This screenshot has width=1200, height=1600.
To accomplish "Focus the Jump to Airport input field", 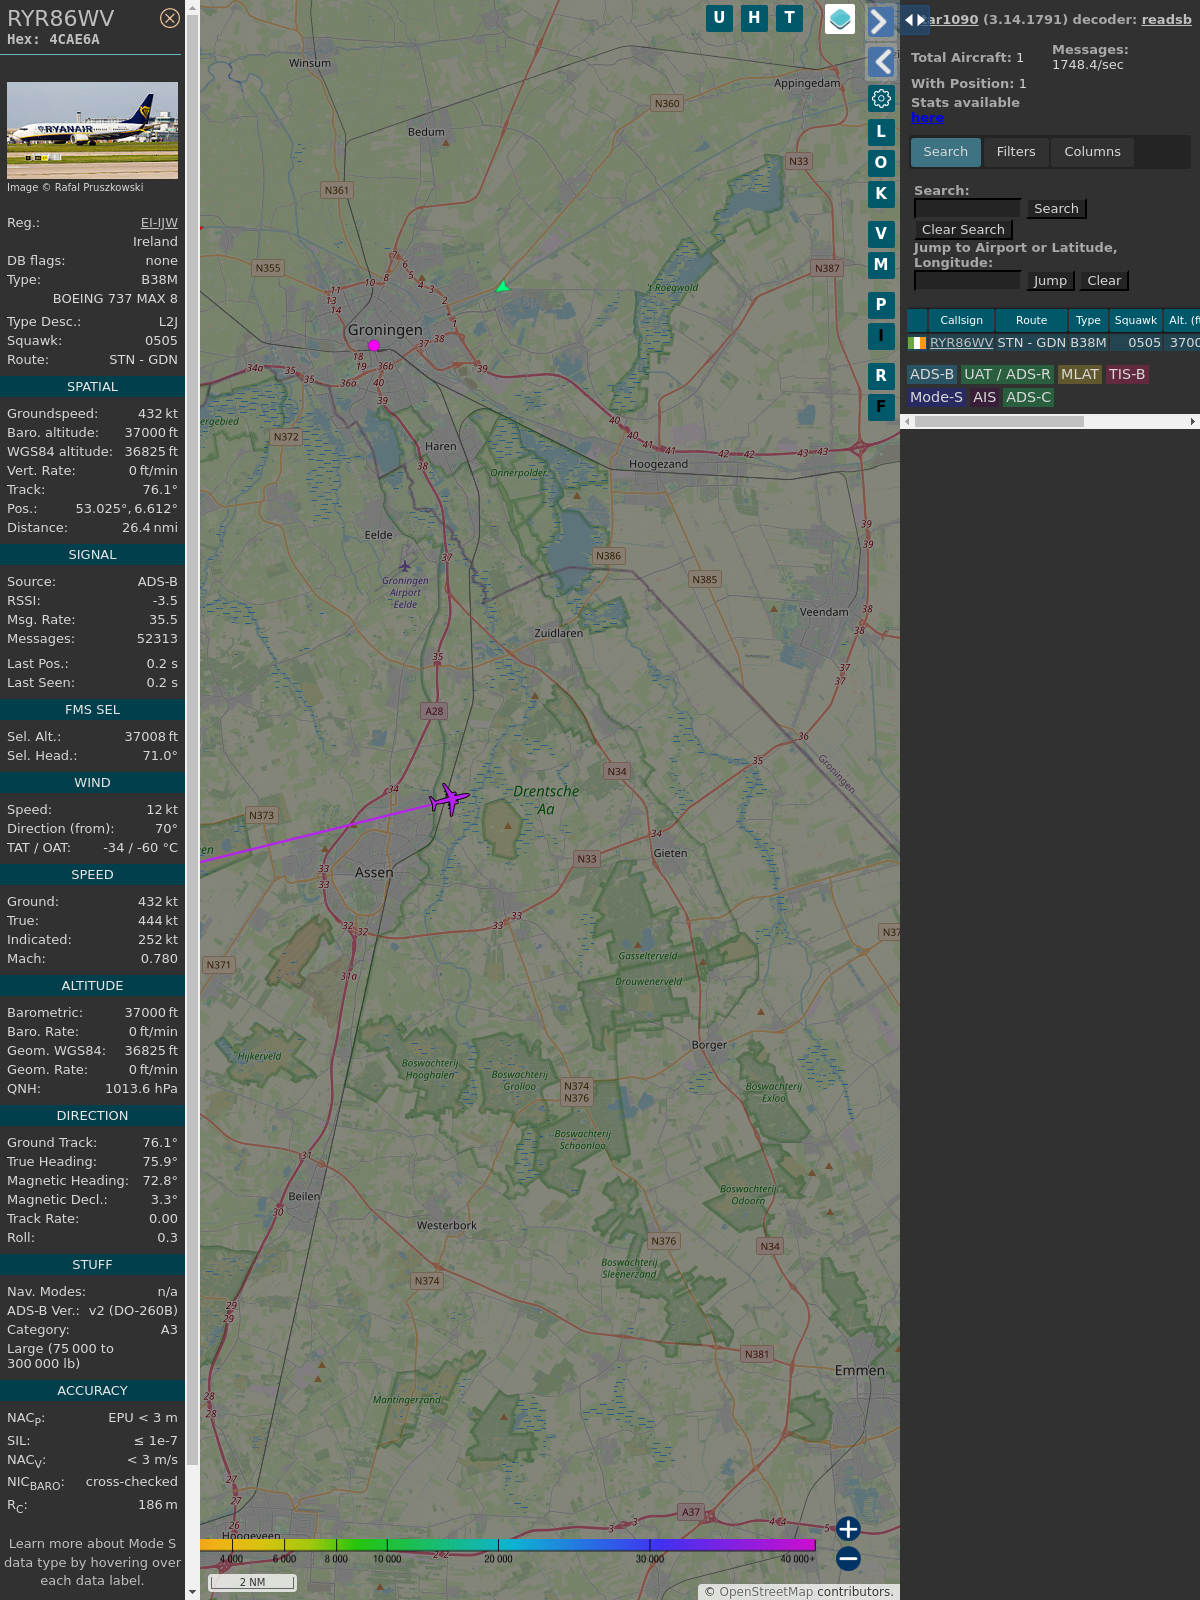I will (x=968, y=280).
